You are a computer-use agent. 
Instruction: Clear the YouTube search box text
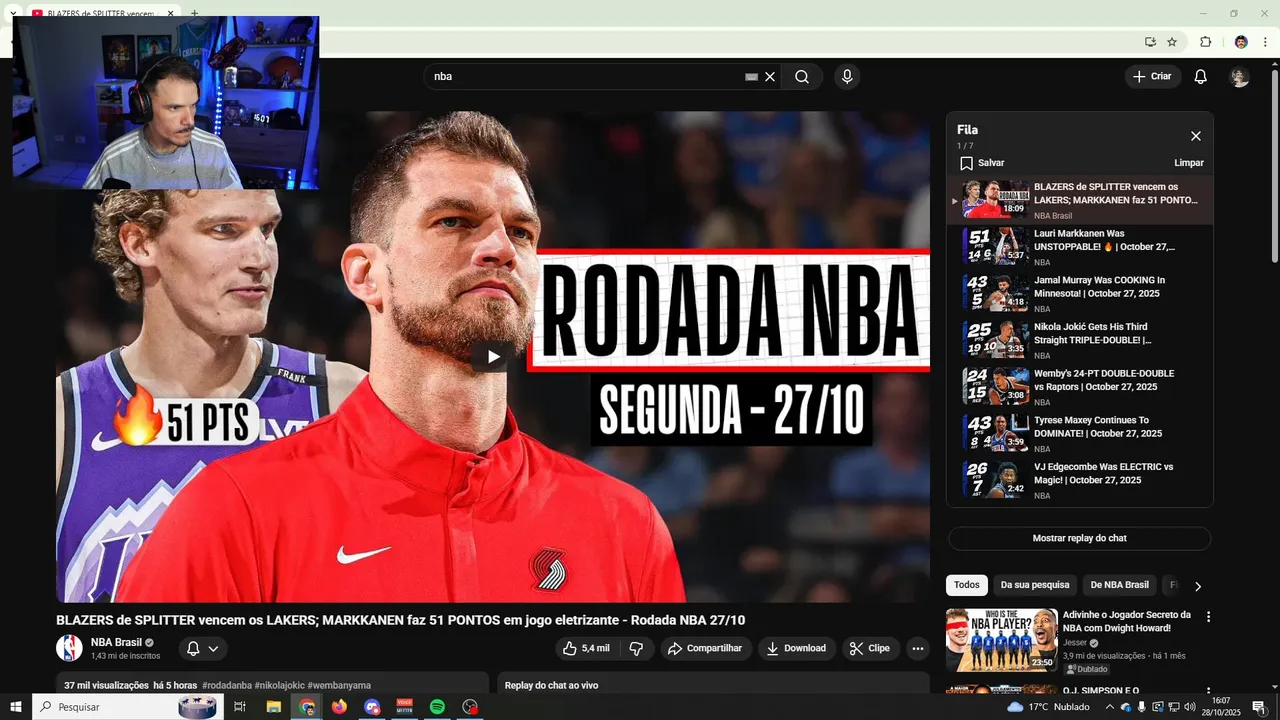tap(770, 77)
